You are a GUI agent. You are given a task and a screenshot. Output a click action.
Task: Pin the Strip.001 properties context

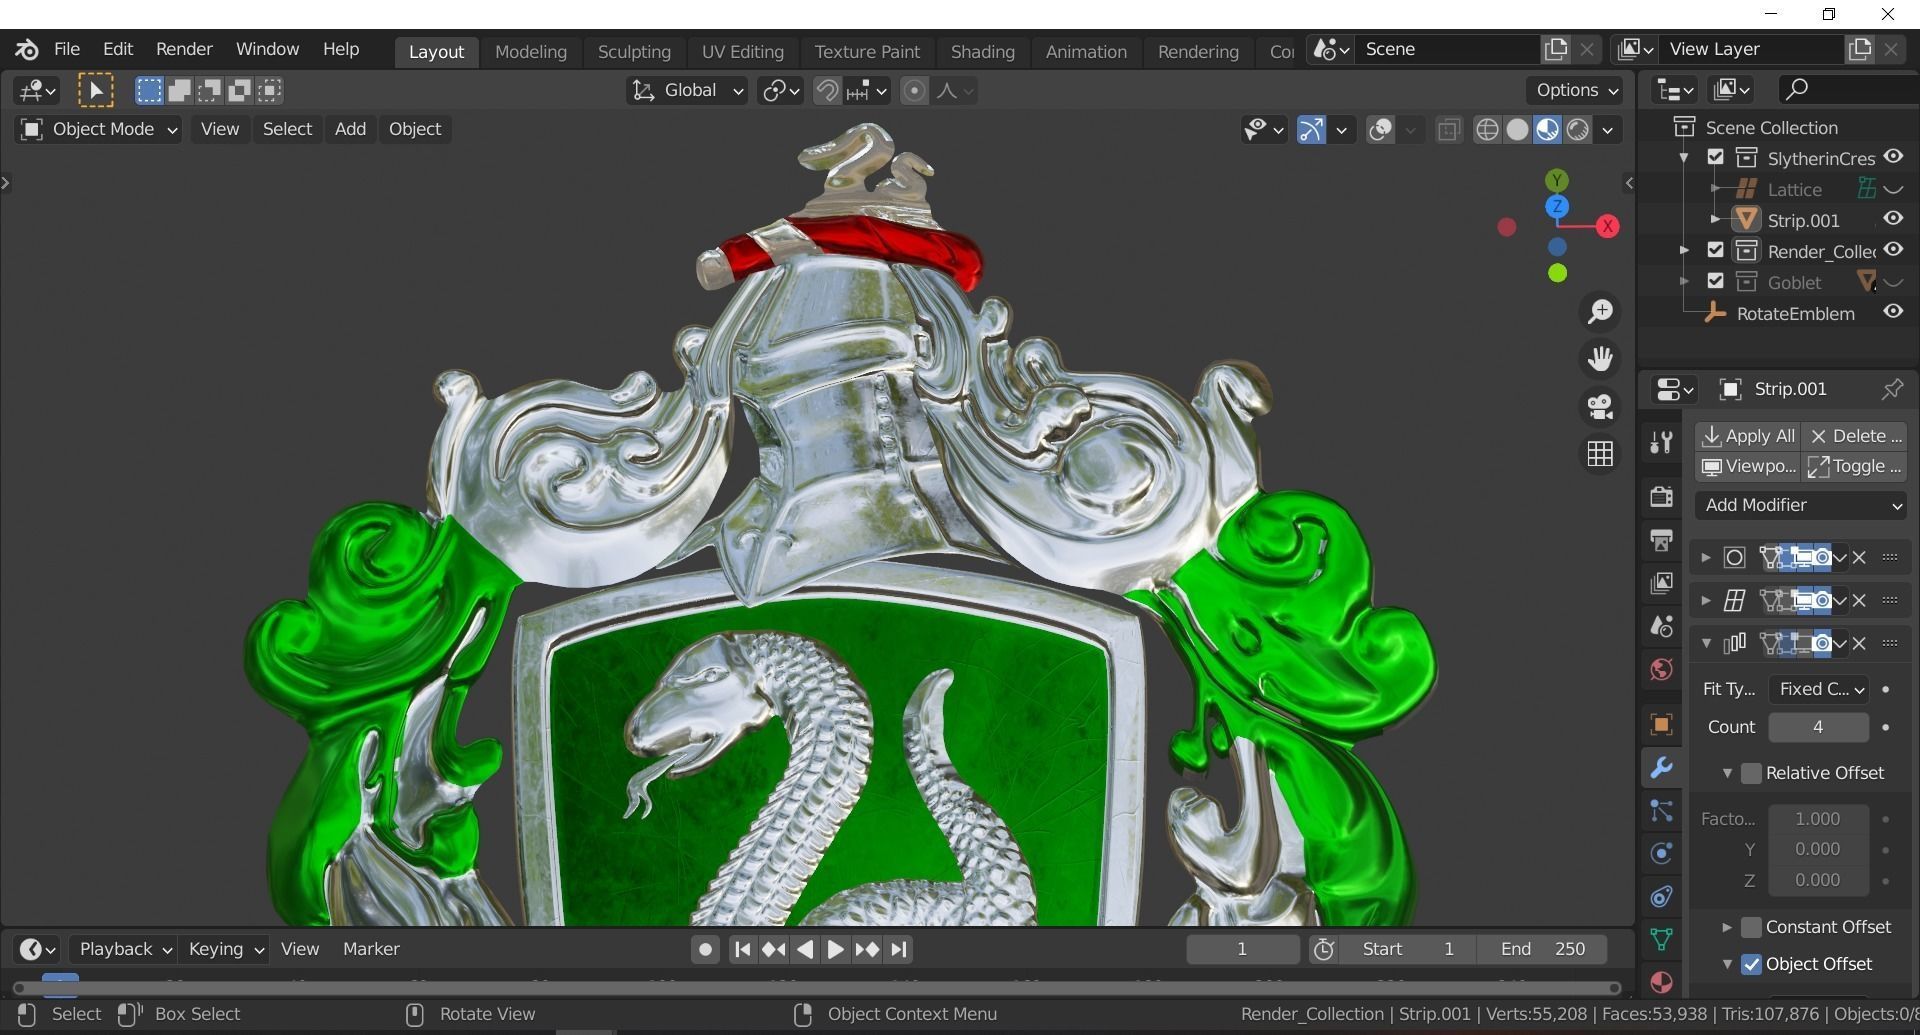pos(1892,389)
